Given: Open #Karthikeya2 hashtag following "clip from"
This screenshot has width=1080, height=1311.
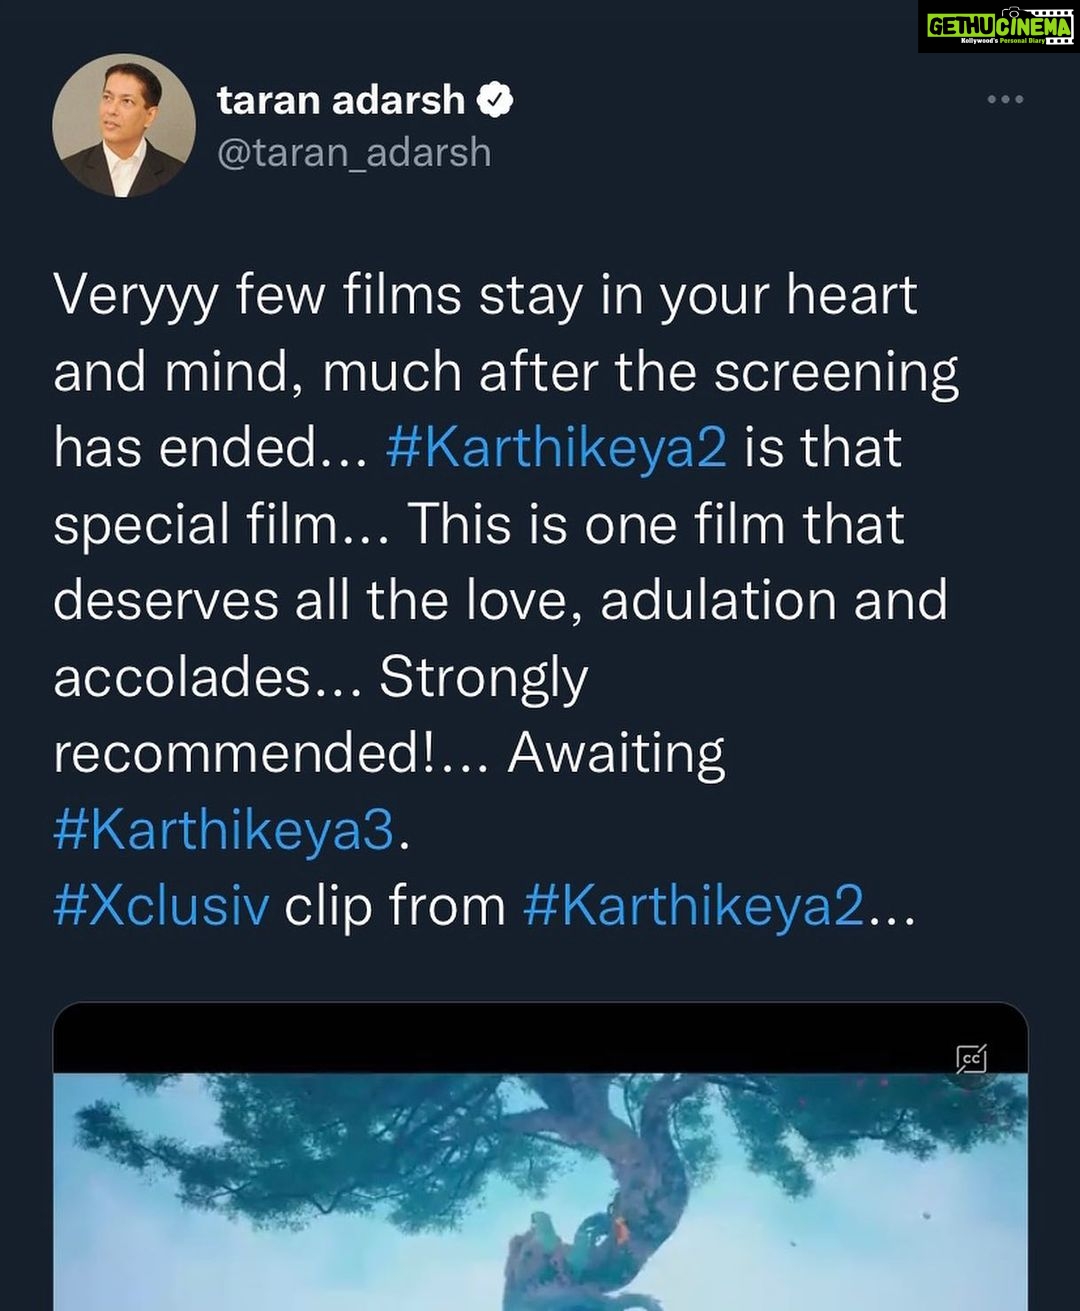Looking at the screenshot, I should click(694, 906).
